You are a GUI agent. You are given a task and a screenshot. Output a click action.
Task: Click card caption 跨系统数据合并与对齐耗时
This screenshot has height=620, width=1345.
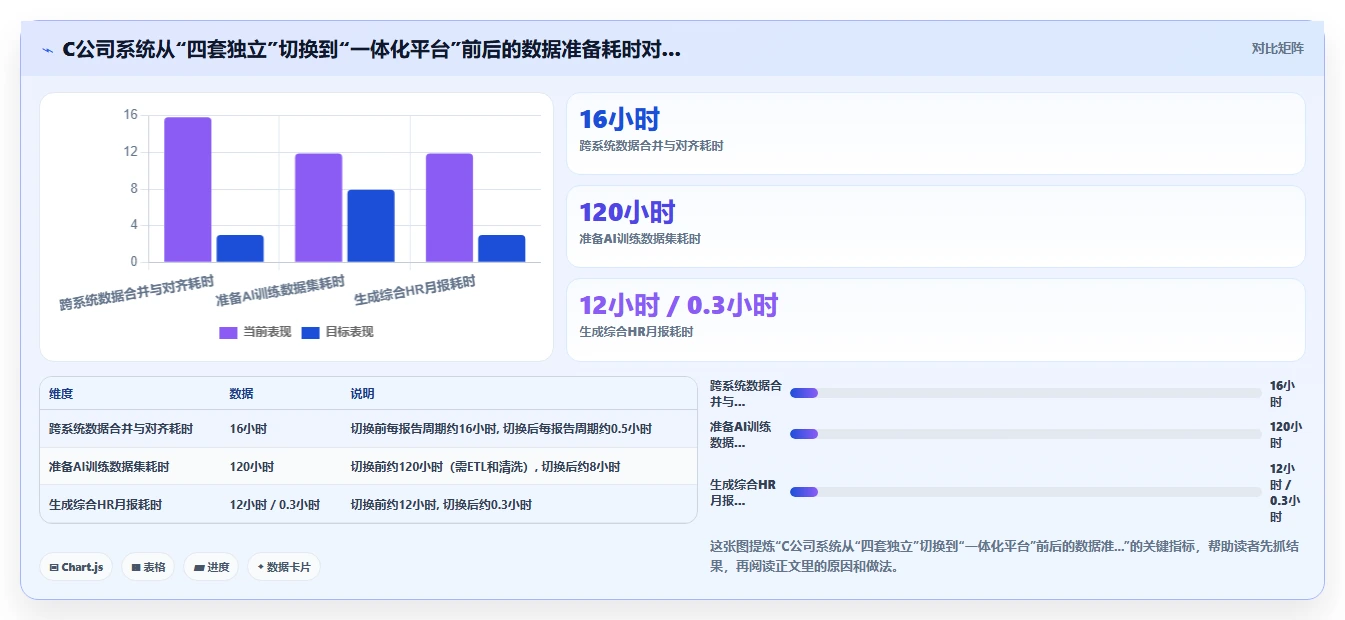pyautogui.click(x=651, y=146)
